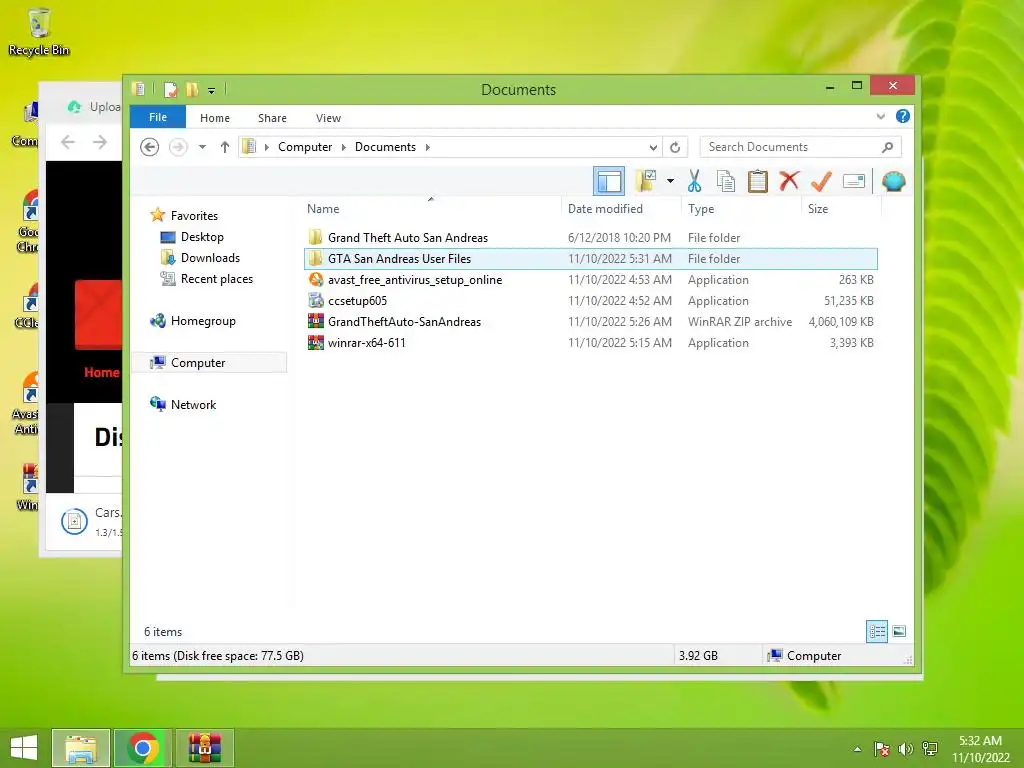Open the File tab

[x=158, y=118]
